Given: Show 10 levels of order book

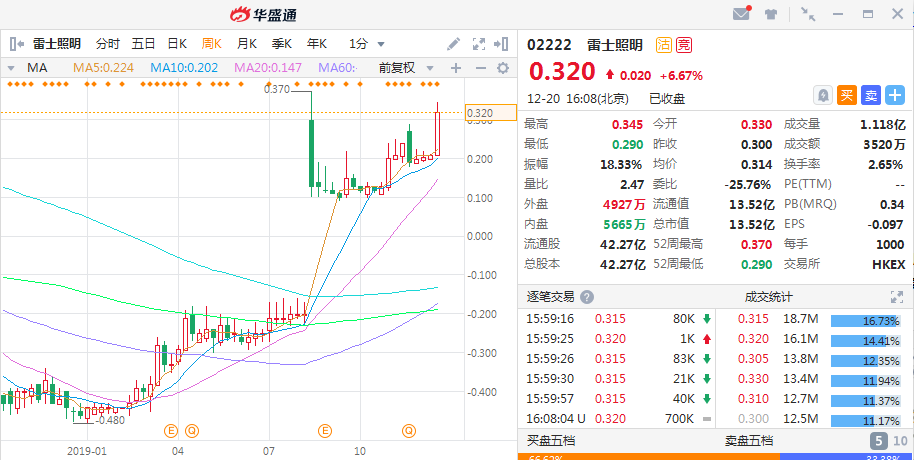Looking at the screenshot, I should click(x=900, y=441).
